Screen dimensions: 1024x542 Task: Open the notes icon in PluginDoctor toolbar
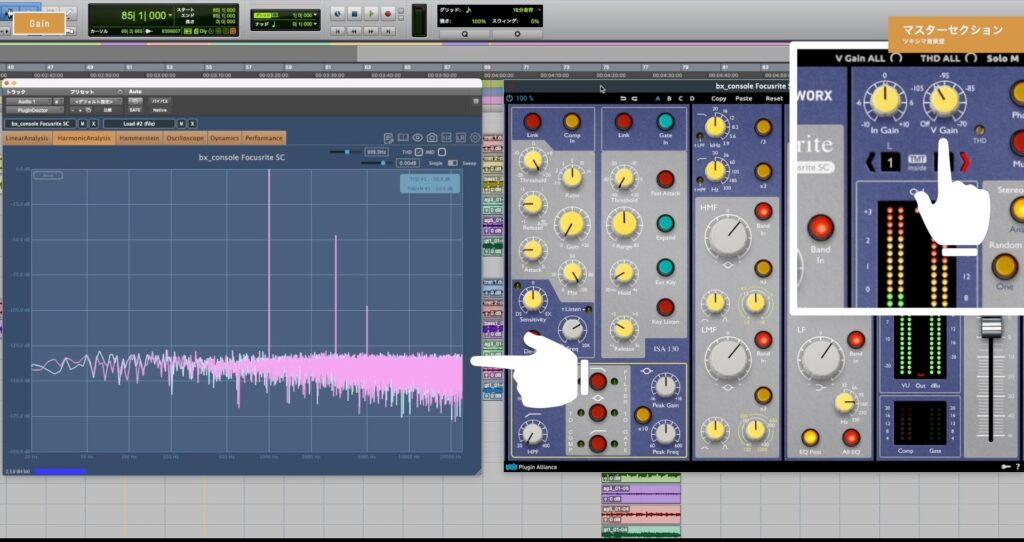[389, 138]
